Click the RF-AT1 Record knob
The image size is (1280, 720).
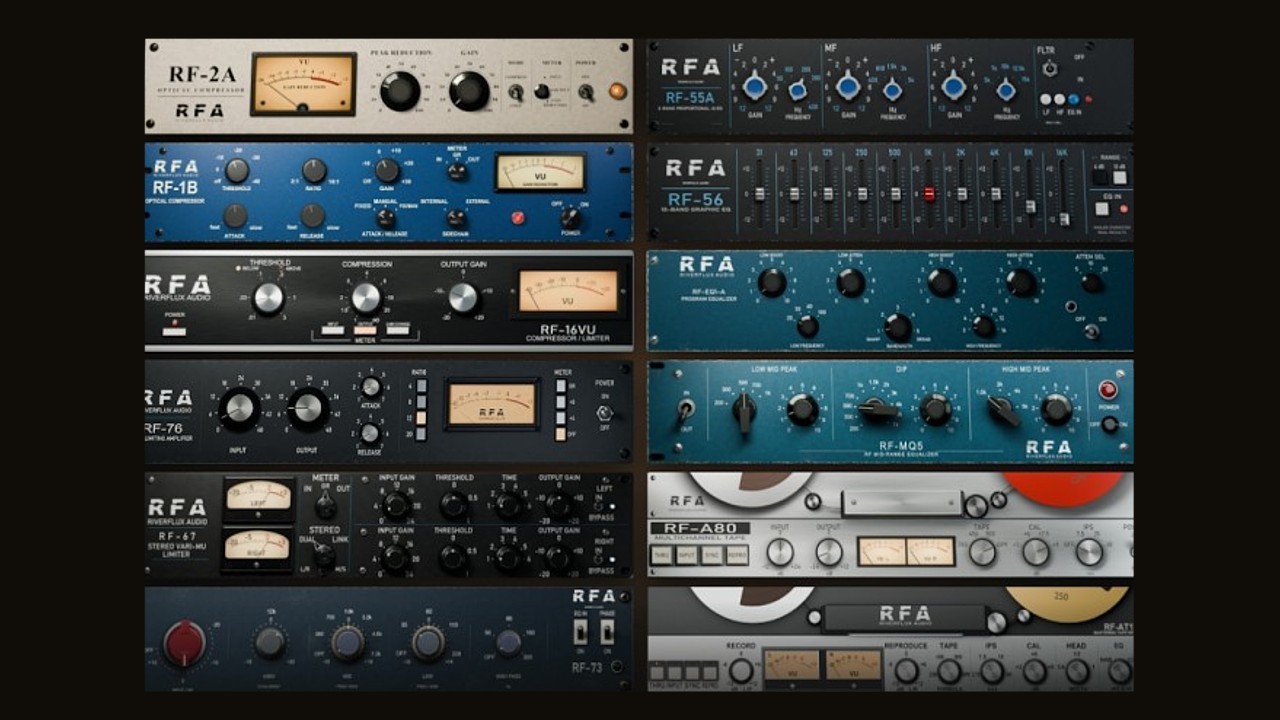[741, 670]
